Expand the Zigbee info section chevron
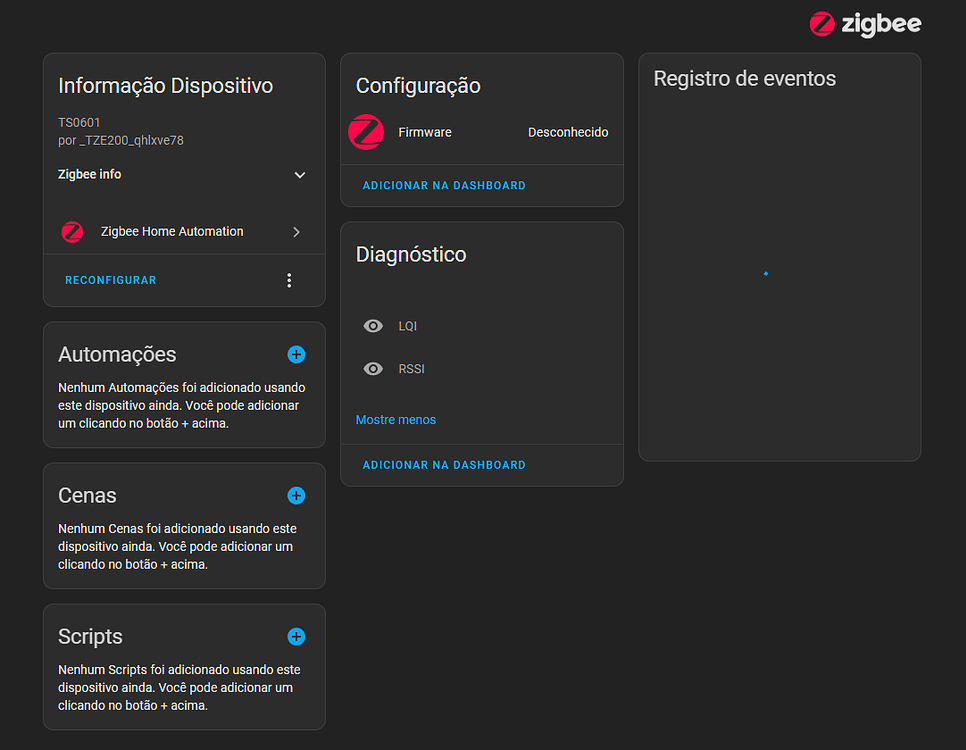 coord(299,175)
